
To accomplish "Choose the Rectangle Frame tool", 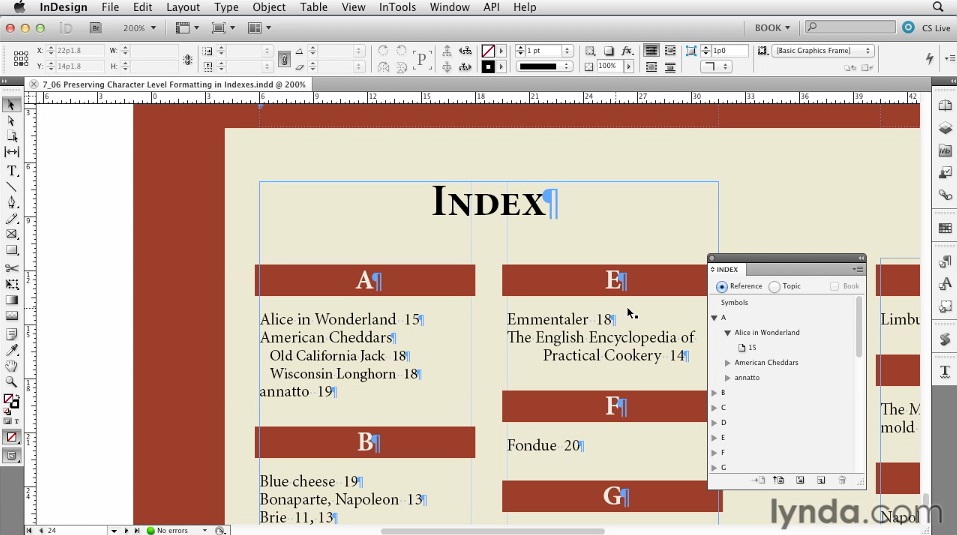I will (11, 234).
